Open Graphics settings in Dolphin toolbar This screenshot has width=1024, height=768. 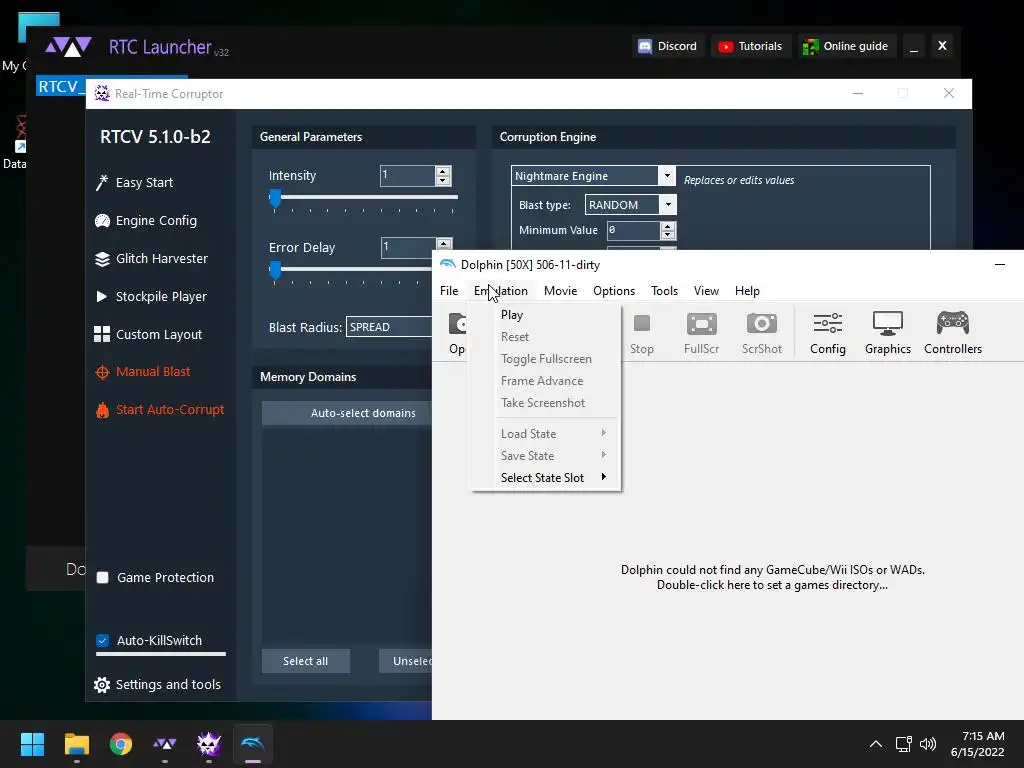click(888, 334)
